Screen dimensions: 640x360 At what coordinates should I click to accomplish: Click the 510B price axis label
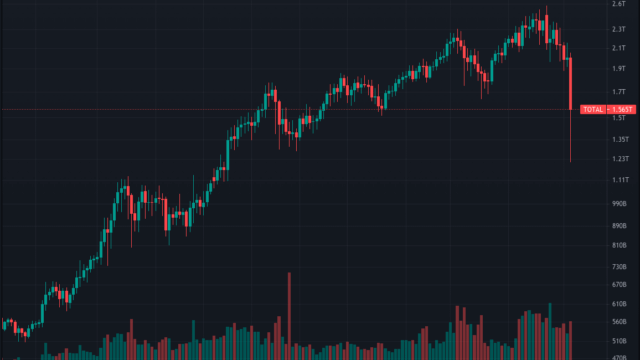pos(619,341)
